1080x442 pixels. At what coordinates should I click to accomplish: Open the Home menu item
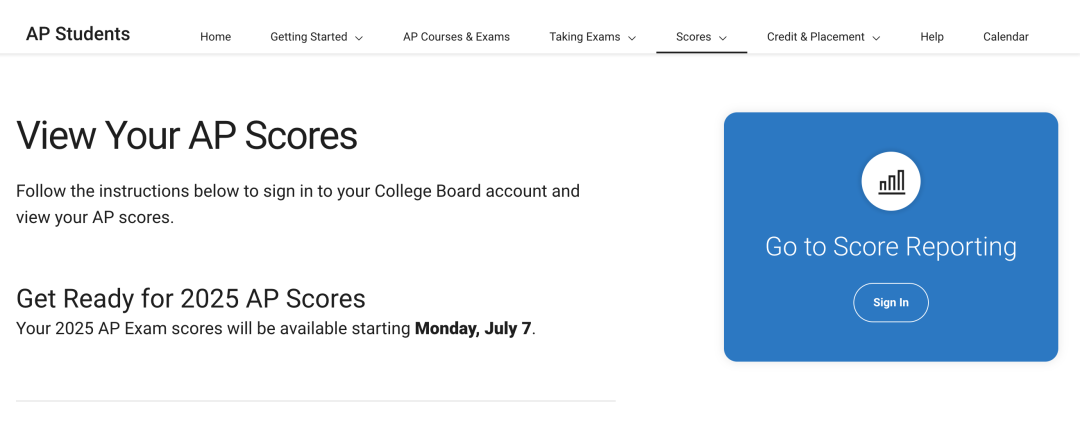pos(216,37)
